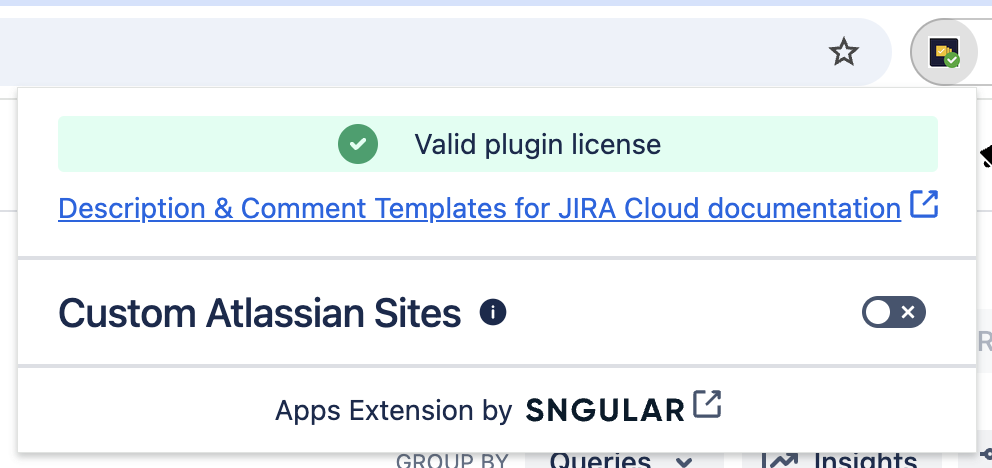Click the megaphone icon at right edge
The width and height of the screenshot is (992, 468).
coord(986,155)
